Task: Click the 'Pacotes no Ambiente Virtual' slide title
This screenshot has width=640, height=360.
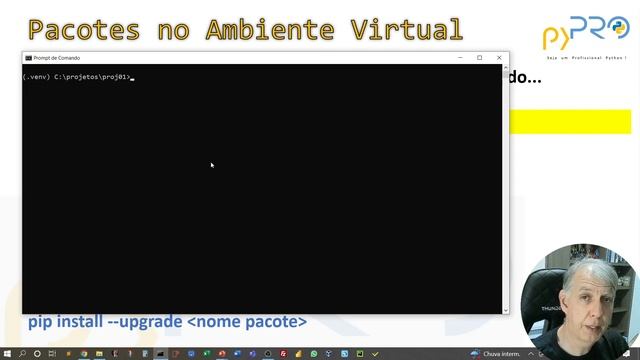Action: coord(245,29)
